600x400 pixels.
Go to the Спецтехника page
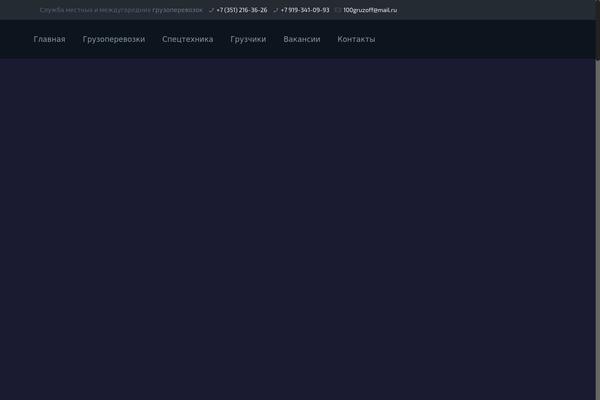tap(188, 39)
